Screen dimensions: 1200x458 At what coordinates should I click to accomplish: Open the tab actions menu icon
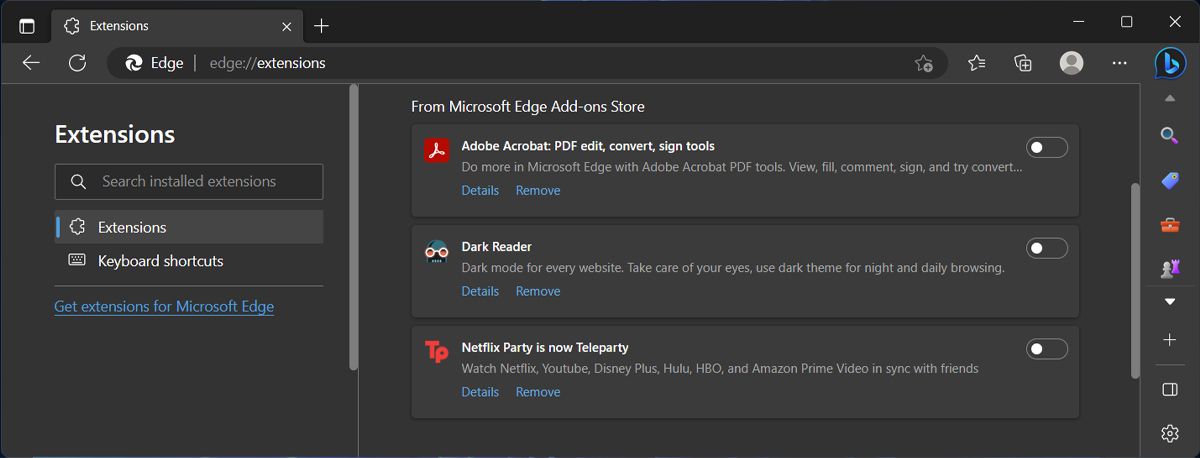click(27, 26)
